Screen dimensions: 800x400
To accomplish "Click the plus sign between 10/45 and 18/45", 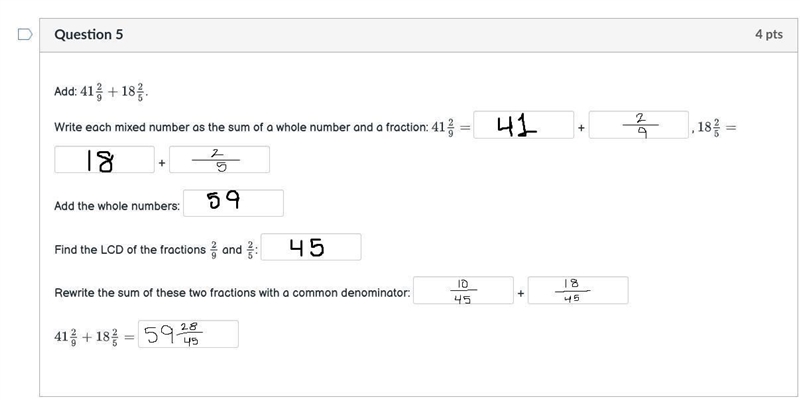I will coord(520,294).
